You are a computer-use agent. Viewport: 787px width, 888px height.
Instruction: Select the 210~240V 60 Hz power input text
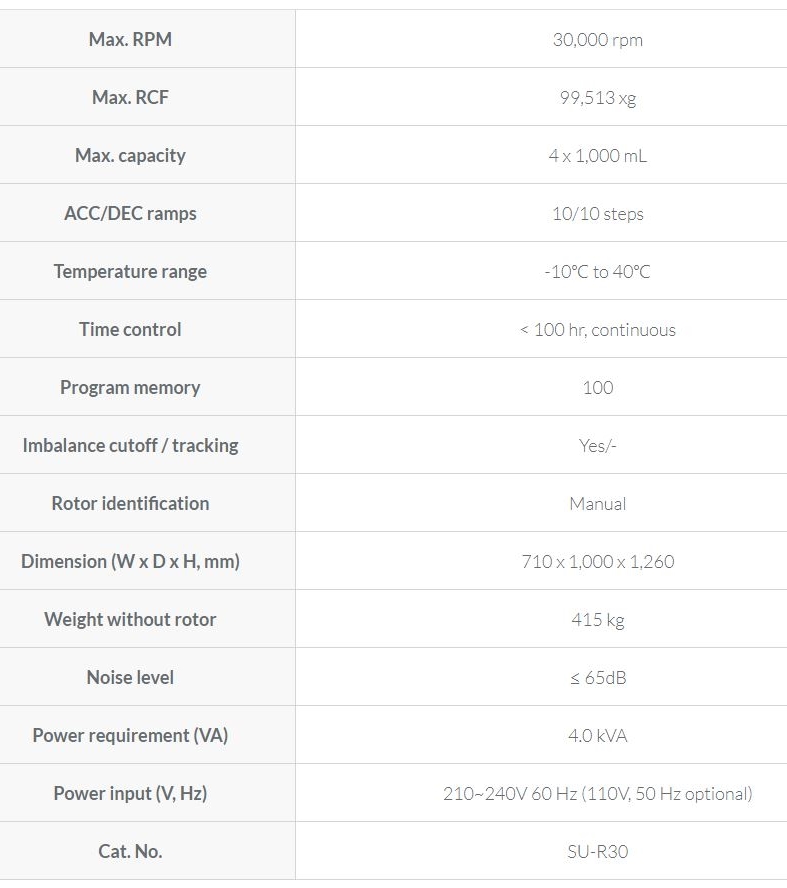(510, 794)
